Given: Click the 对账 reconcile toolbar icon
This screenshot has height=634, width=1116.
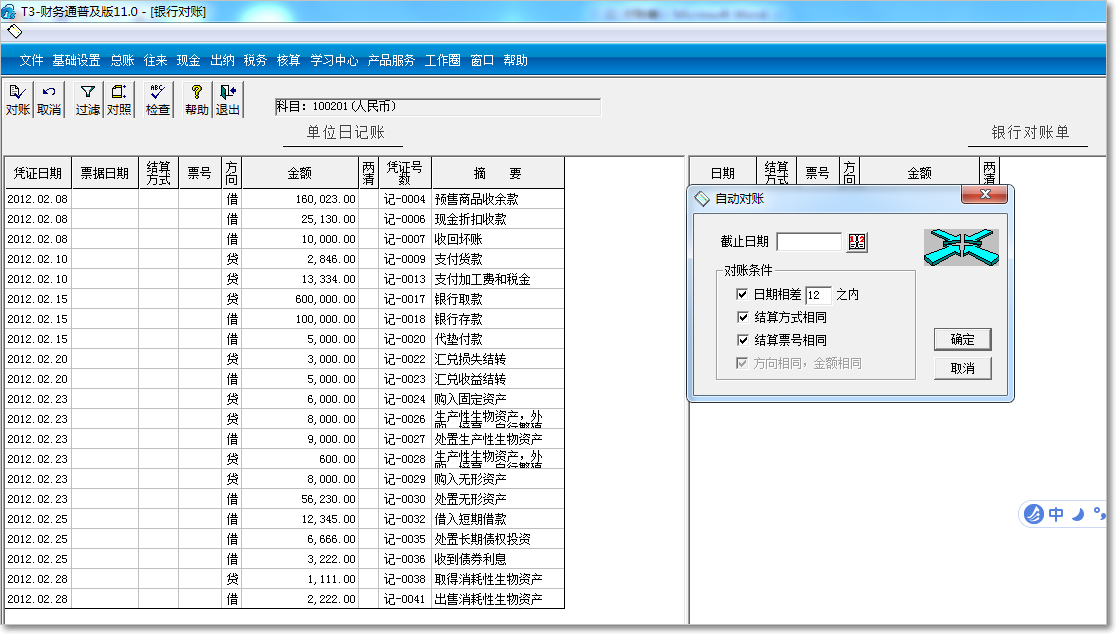Looking at the screenshot, I should coord(17,99).
